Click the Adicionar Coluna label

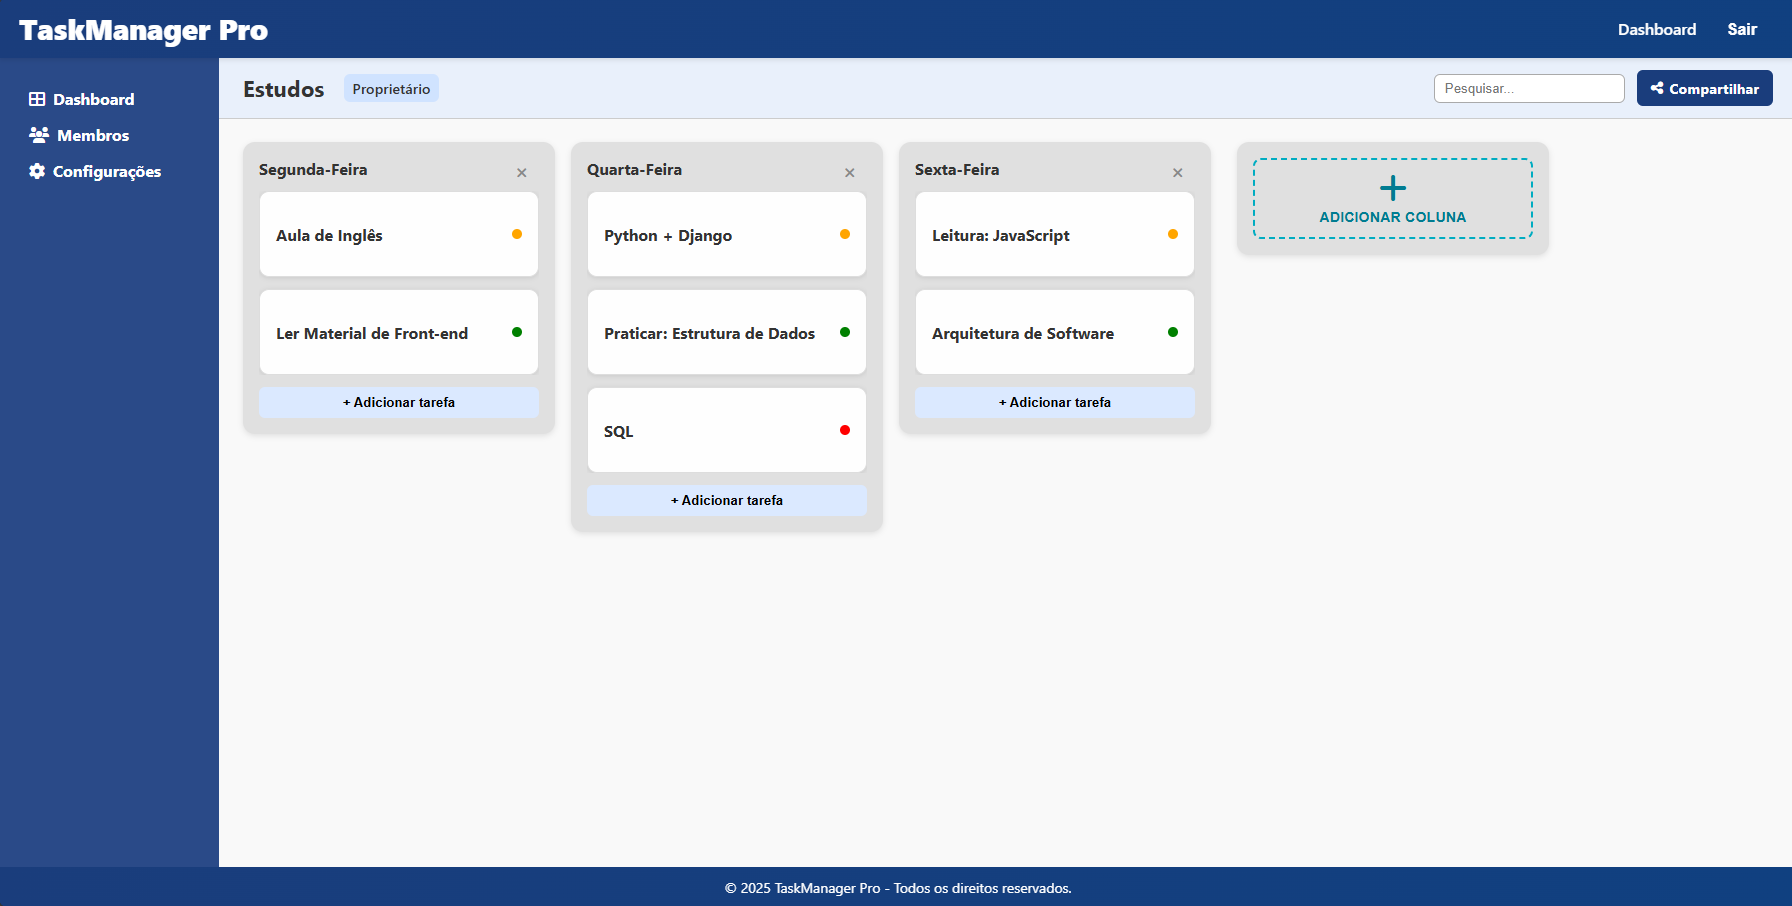click(1393, 217)
